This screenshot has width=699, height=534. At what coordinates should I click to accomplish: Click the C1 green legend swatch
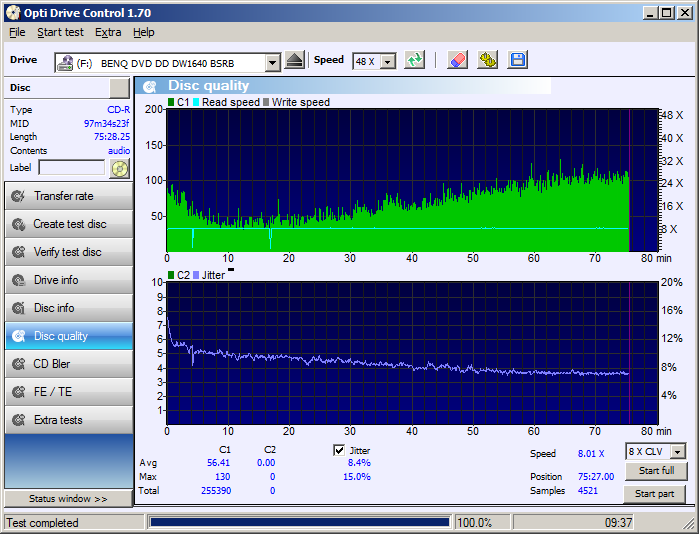pos(171,103)
